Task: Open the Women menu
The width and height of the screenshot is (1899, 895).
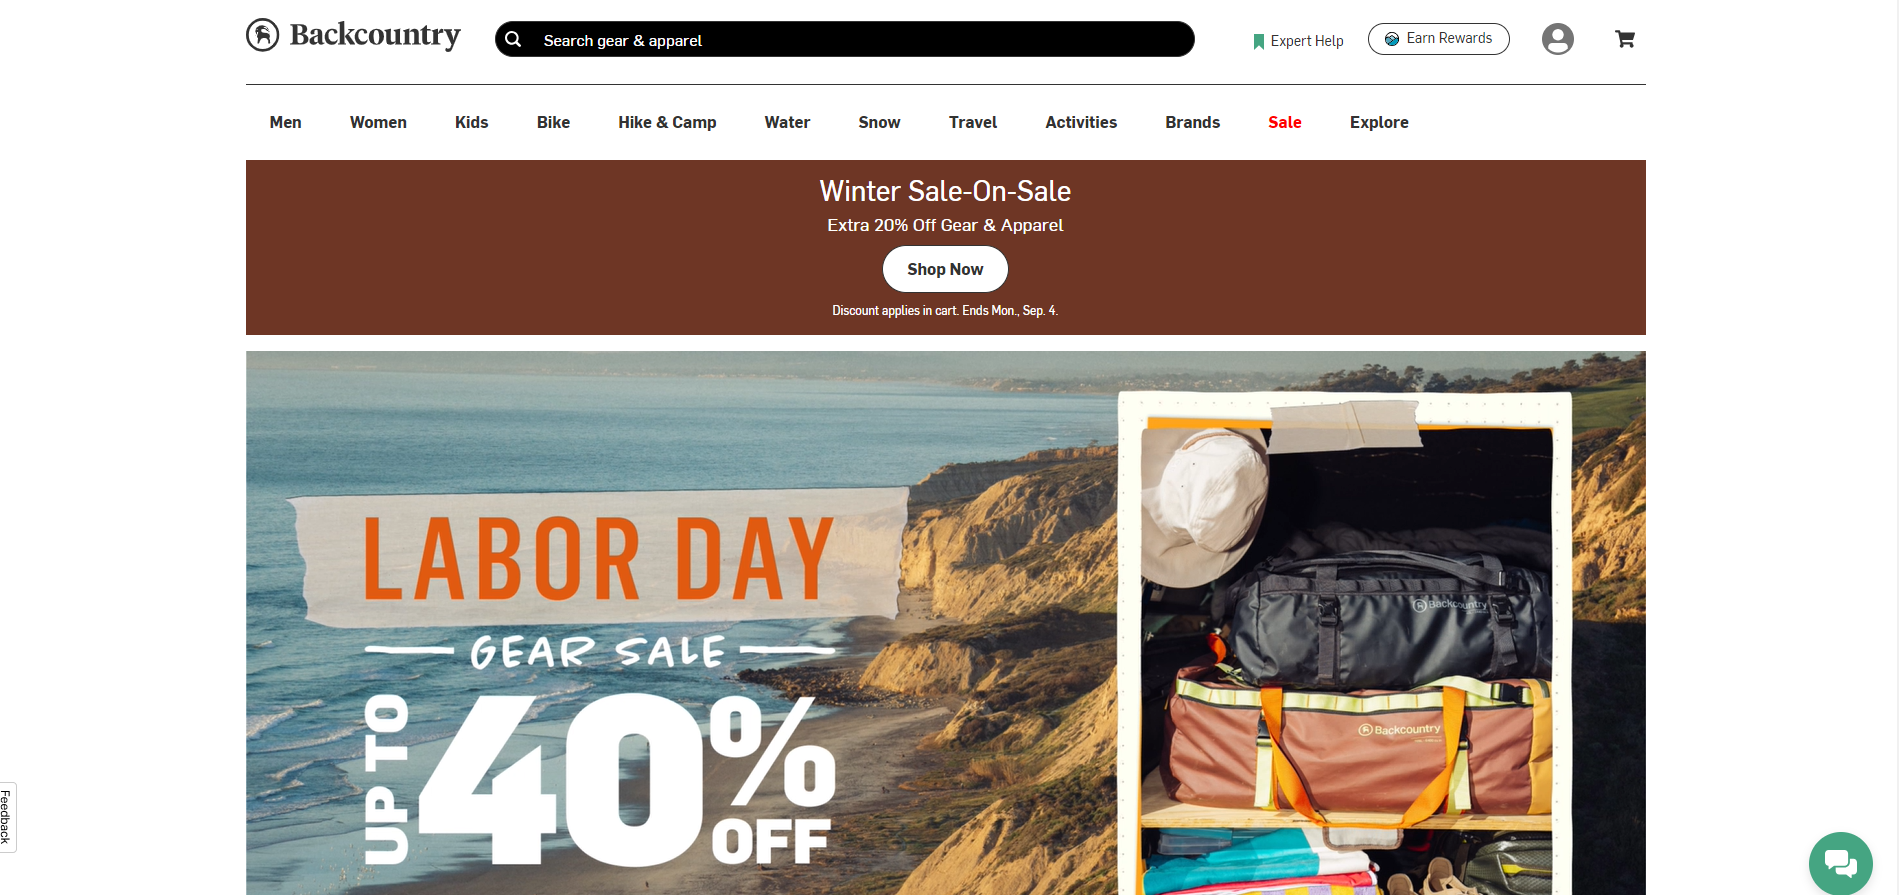Action: (378, 122)
